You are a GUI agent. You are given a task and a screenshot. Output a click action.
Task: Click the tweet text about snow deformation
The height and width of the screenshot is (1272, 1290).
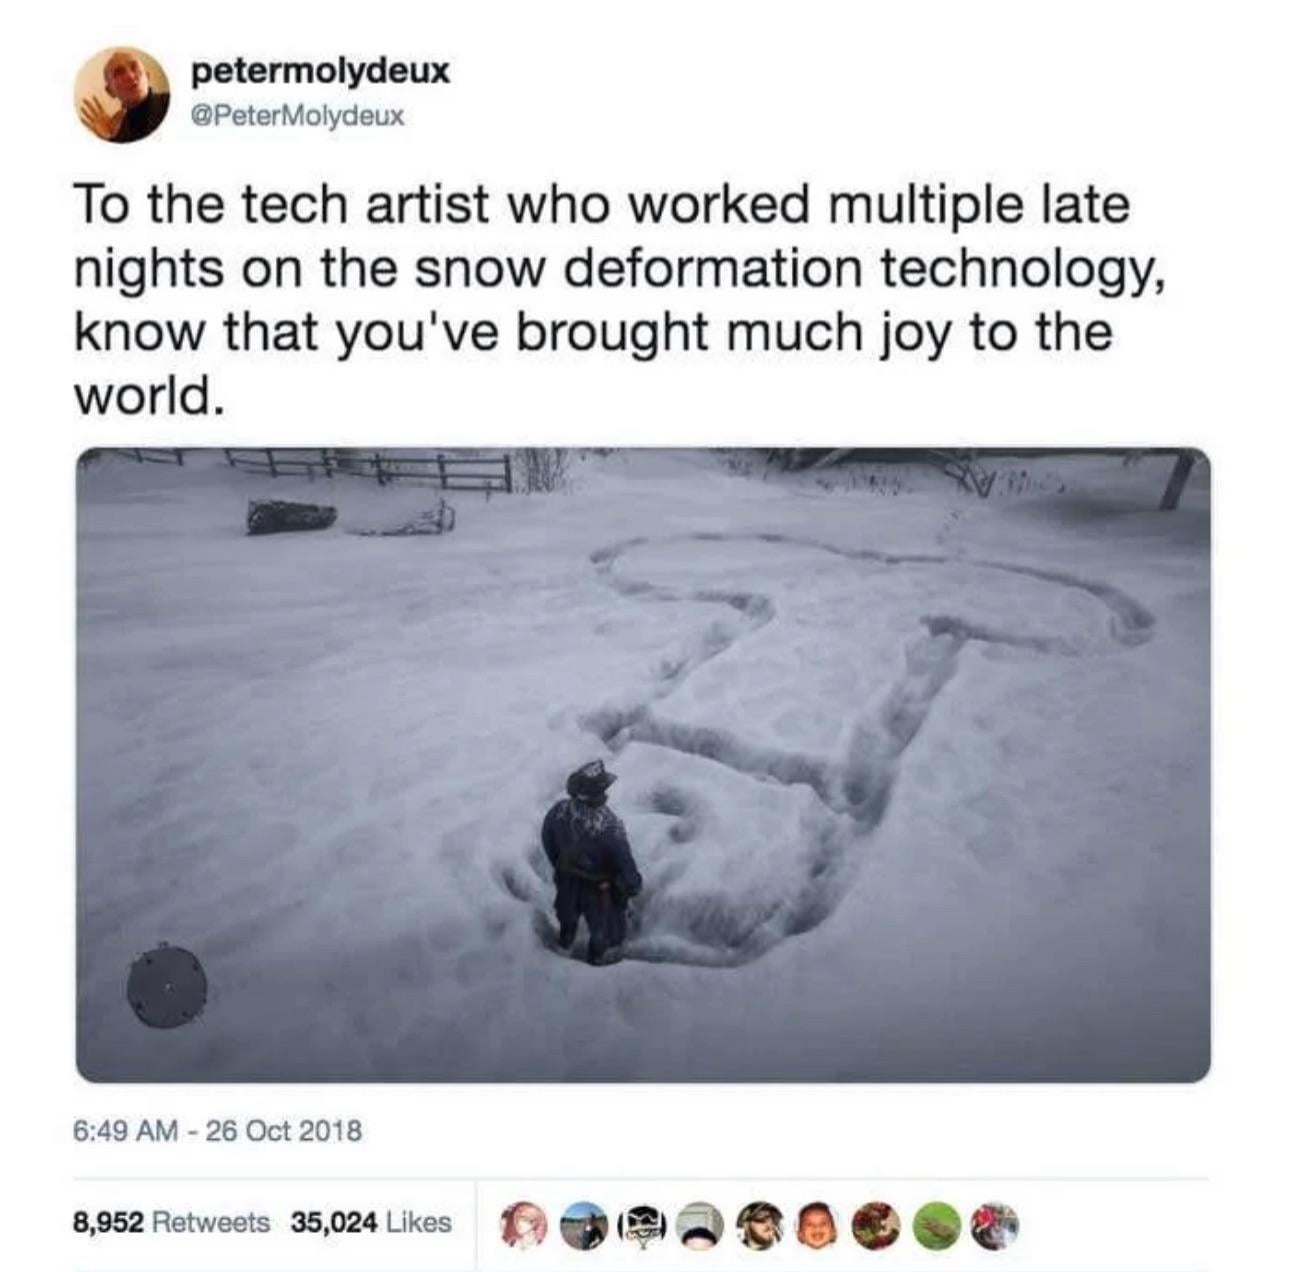620,300
